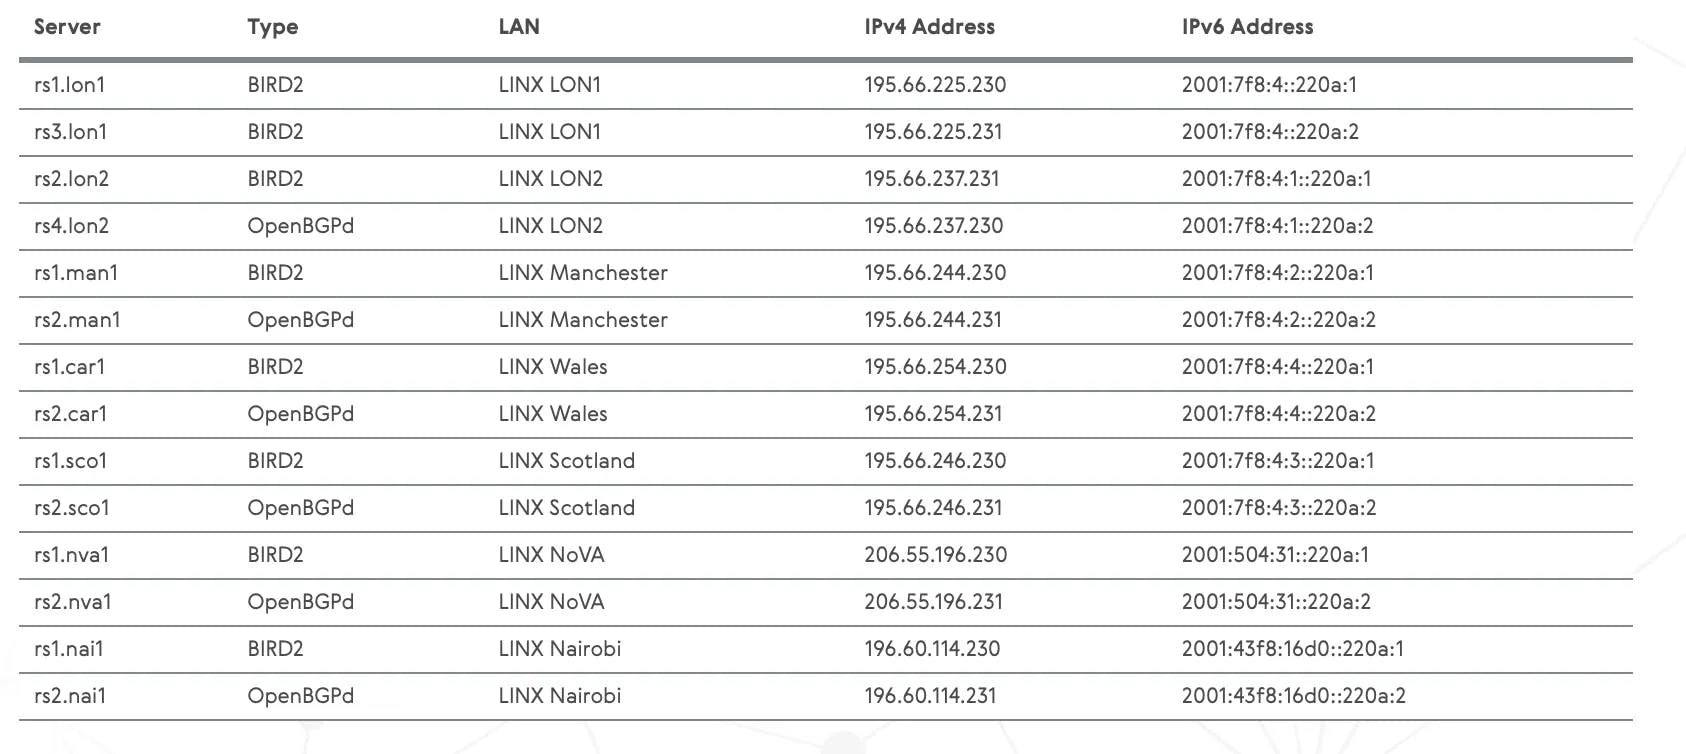
Task: Select the rs1.lon1 server cell
Action: [x=69, y=85]
